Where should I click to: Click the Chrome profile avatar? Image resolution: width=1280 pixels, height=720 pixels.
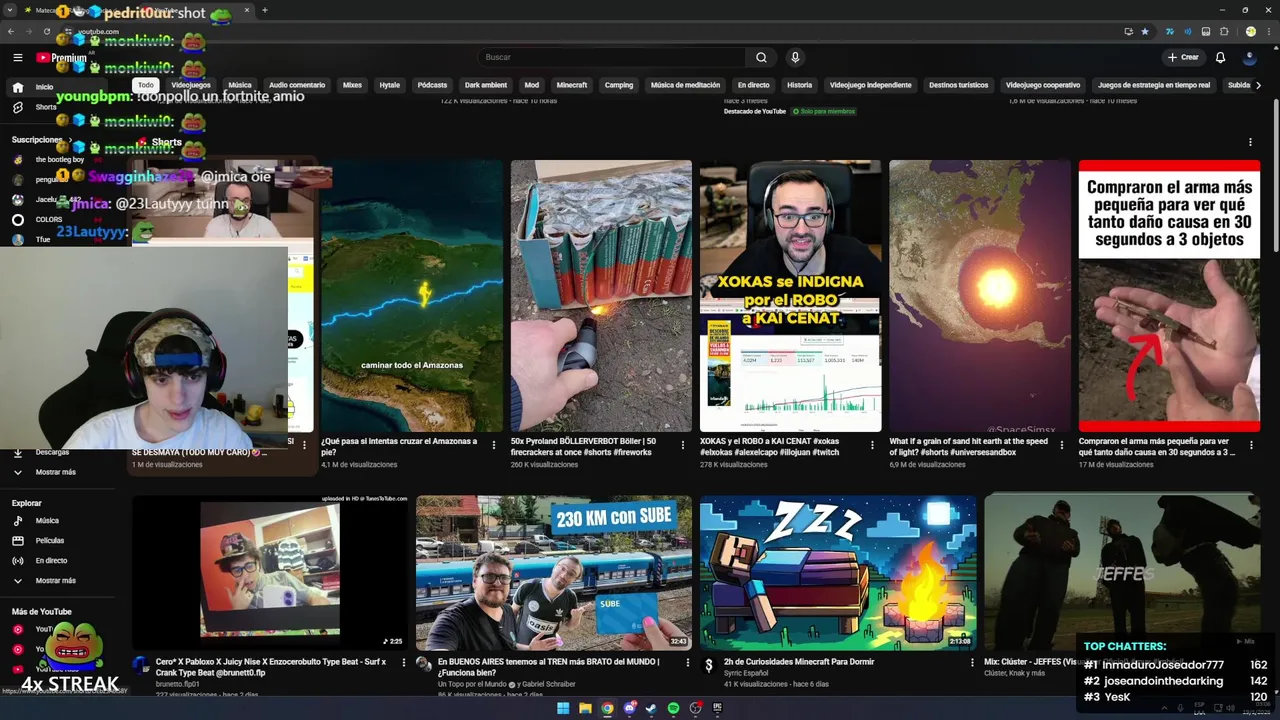(1250, 31)
